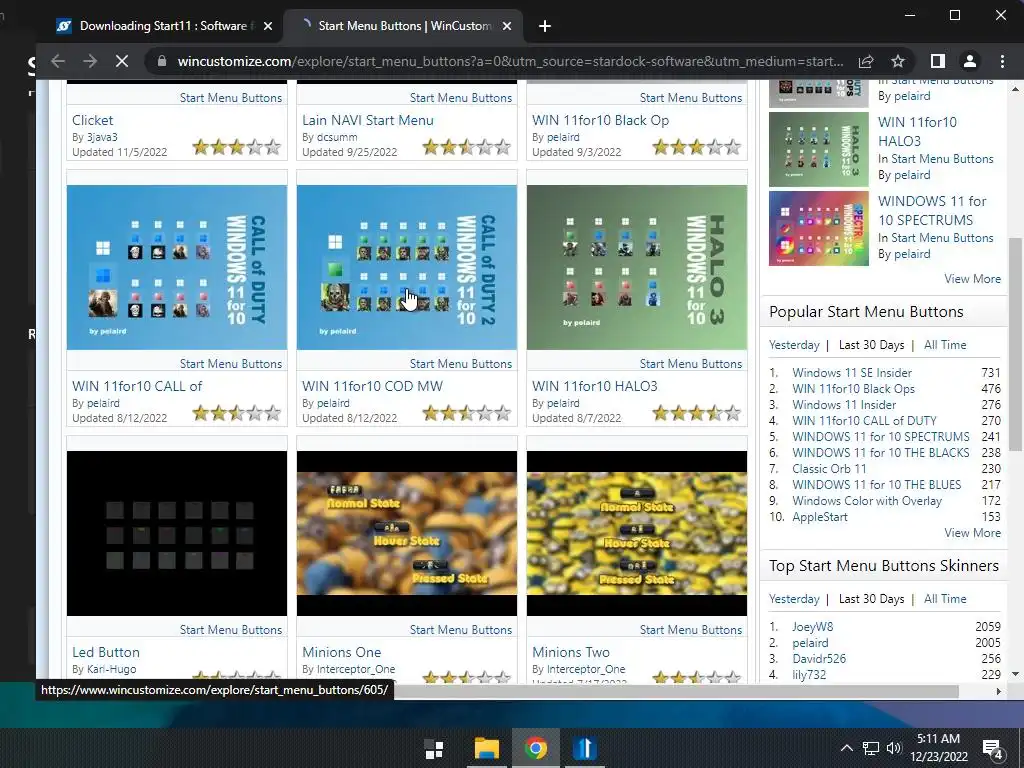
Task: Select All Time filter under Top Skinners
Action: pyautogui.click(x=945, y=599)
